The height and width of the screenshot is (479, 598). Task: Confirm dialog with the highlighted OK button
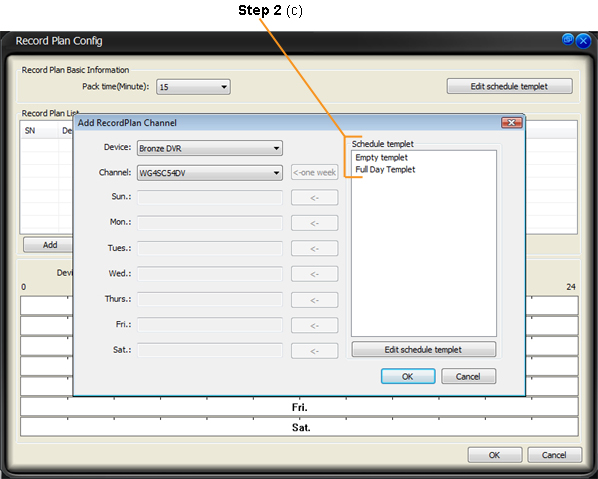408,376
